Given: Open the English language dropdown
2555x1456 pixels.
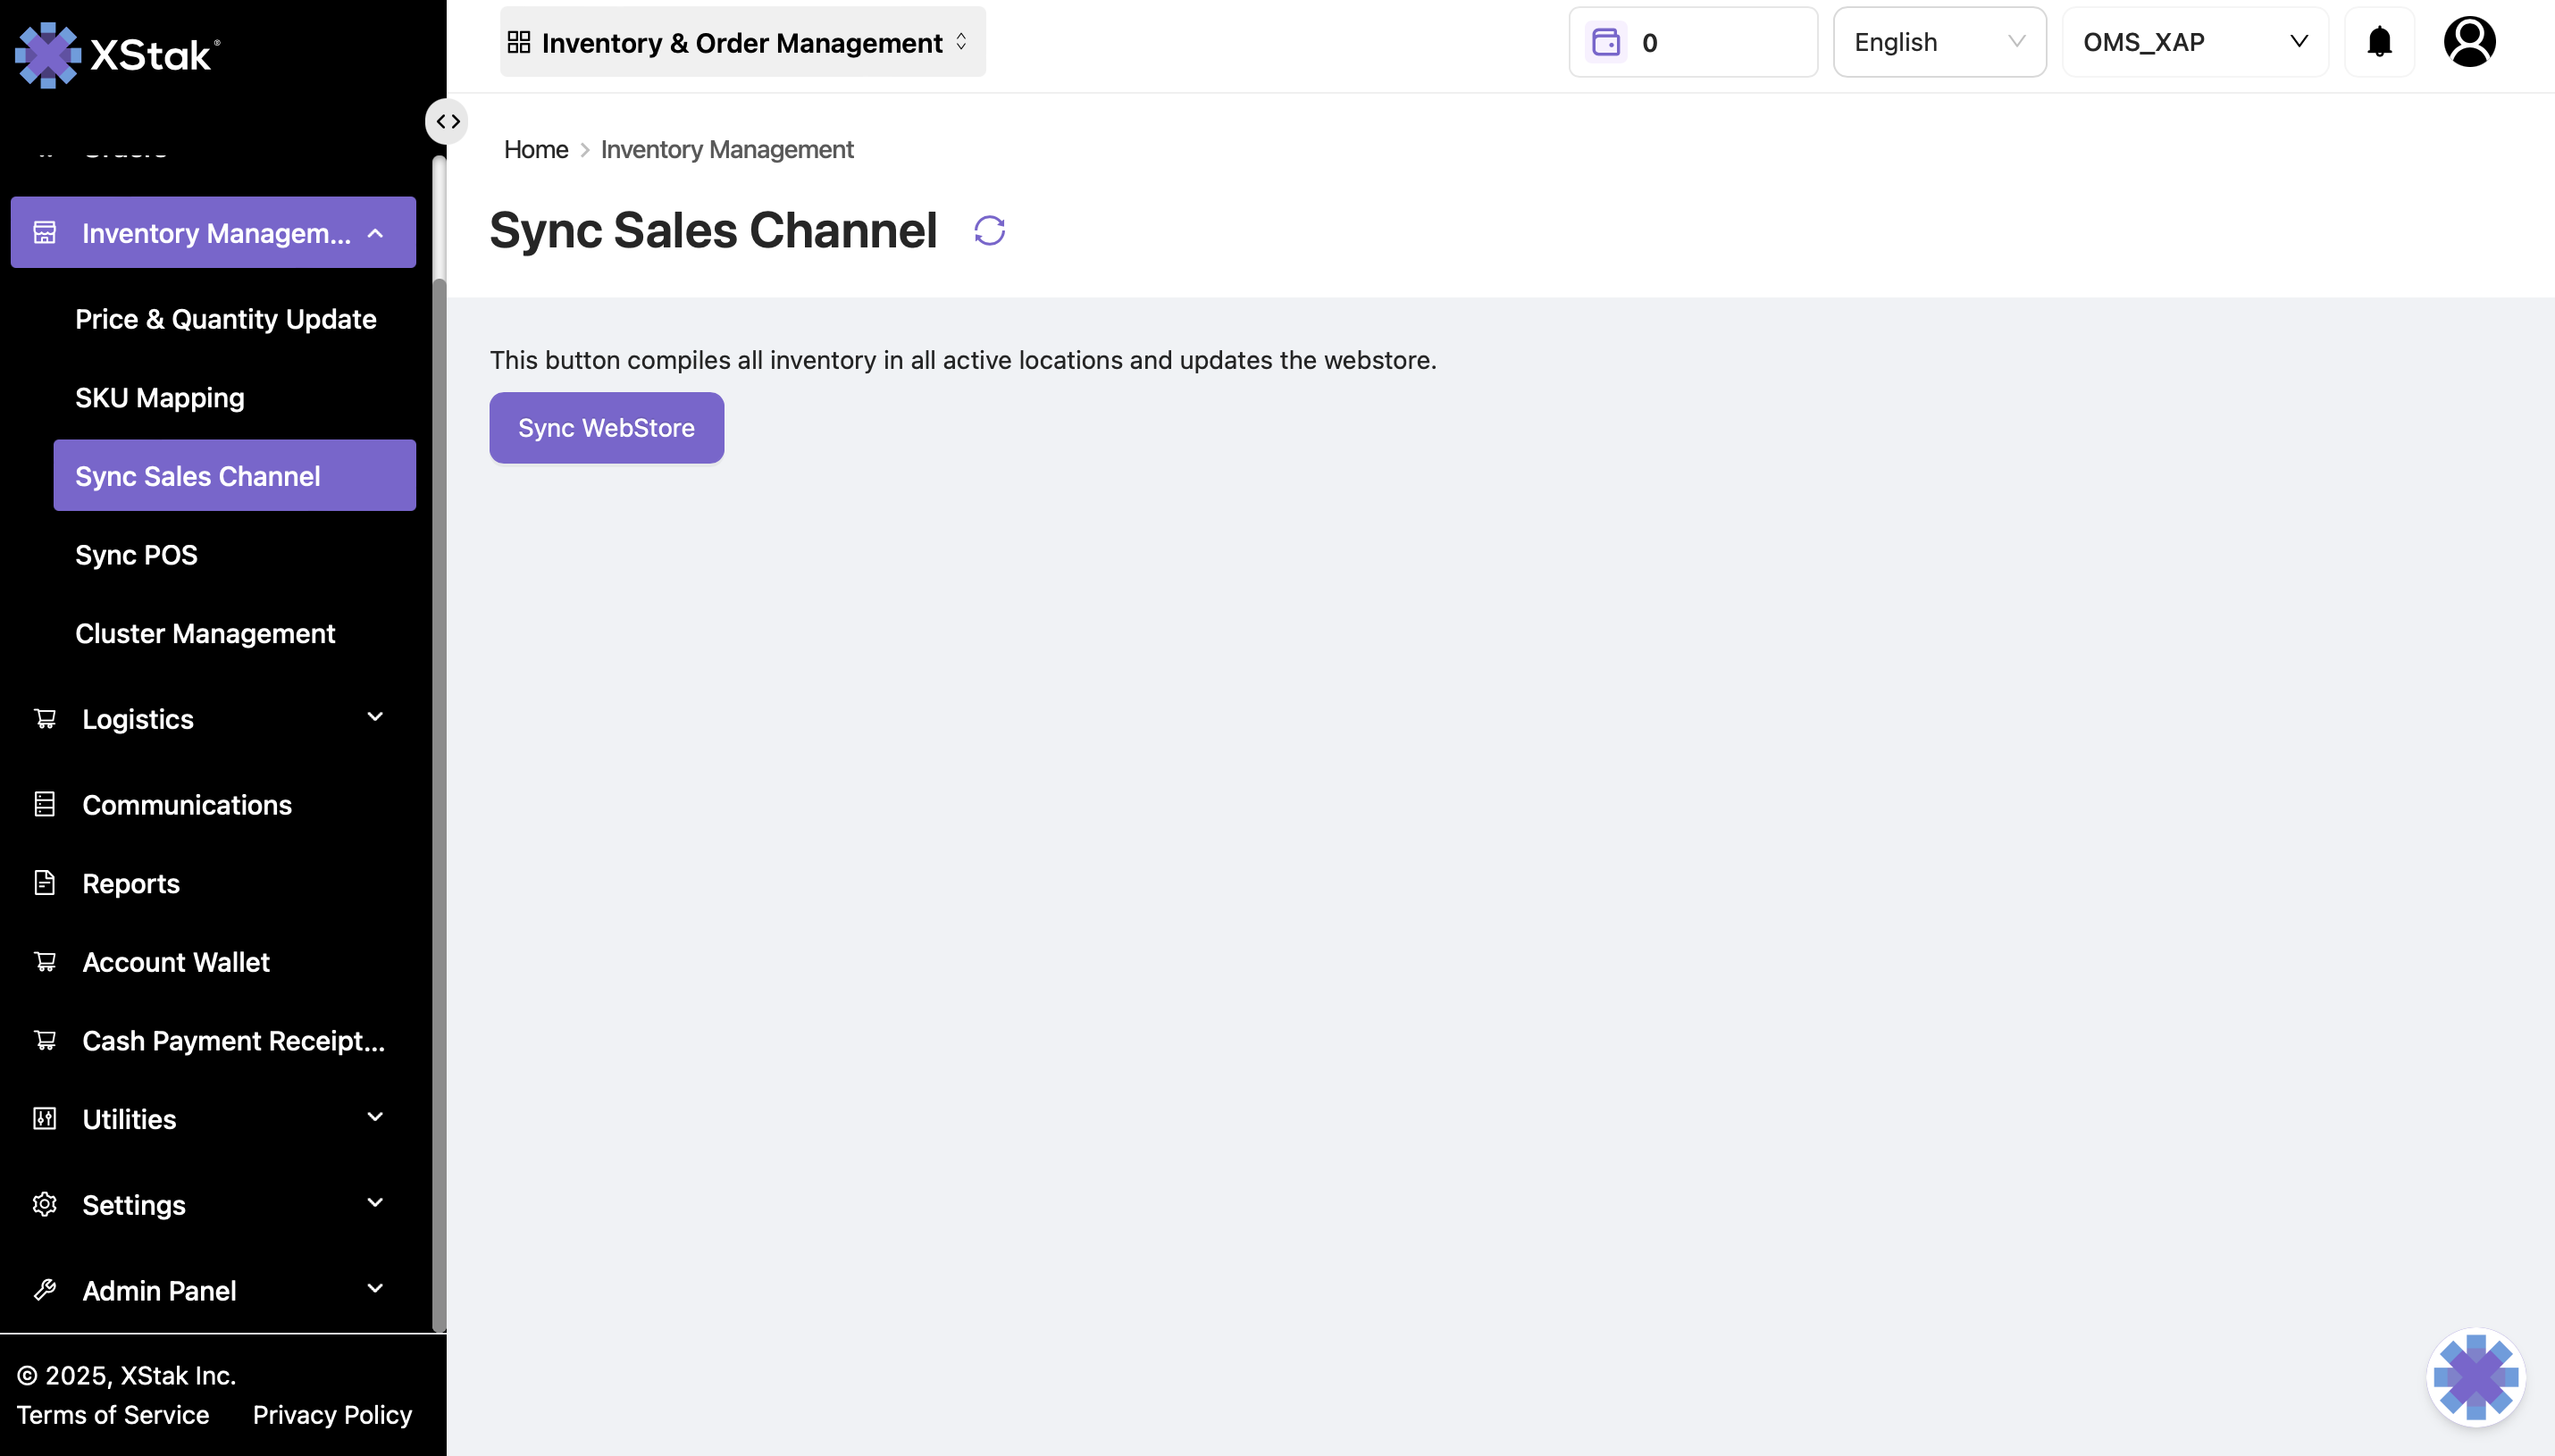Looking at the screenshot, I should tap(1938, 42).
